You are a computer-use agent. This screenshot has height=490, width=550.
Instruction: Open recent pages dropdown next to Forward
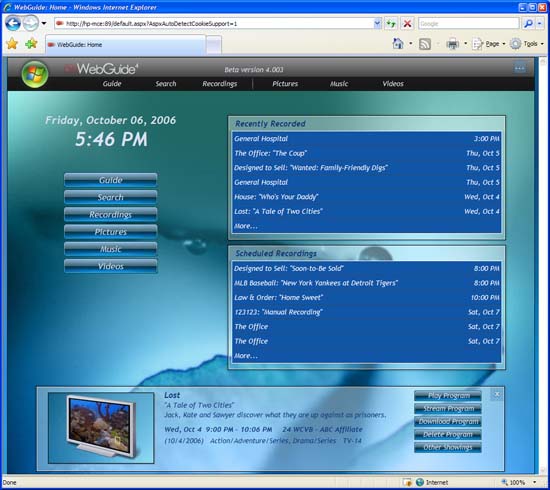(44, 24)
